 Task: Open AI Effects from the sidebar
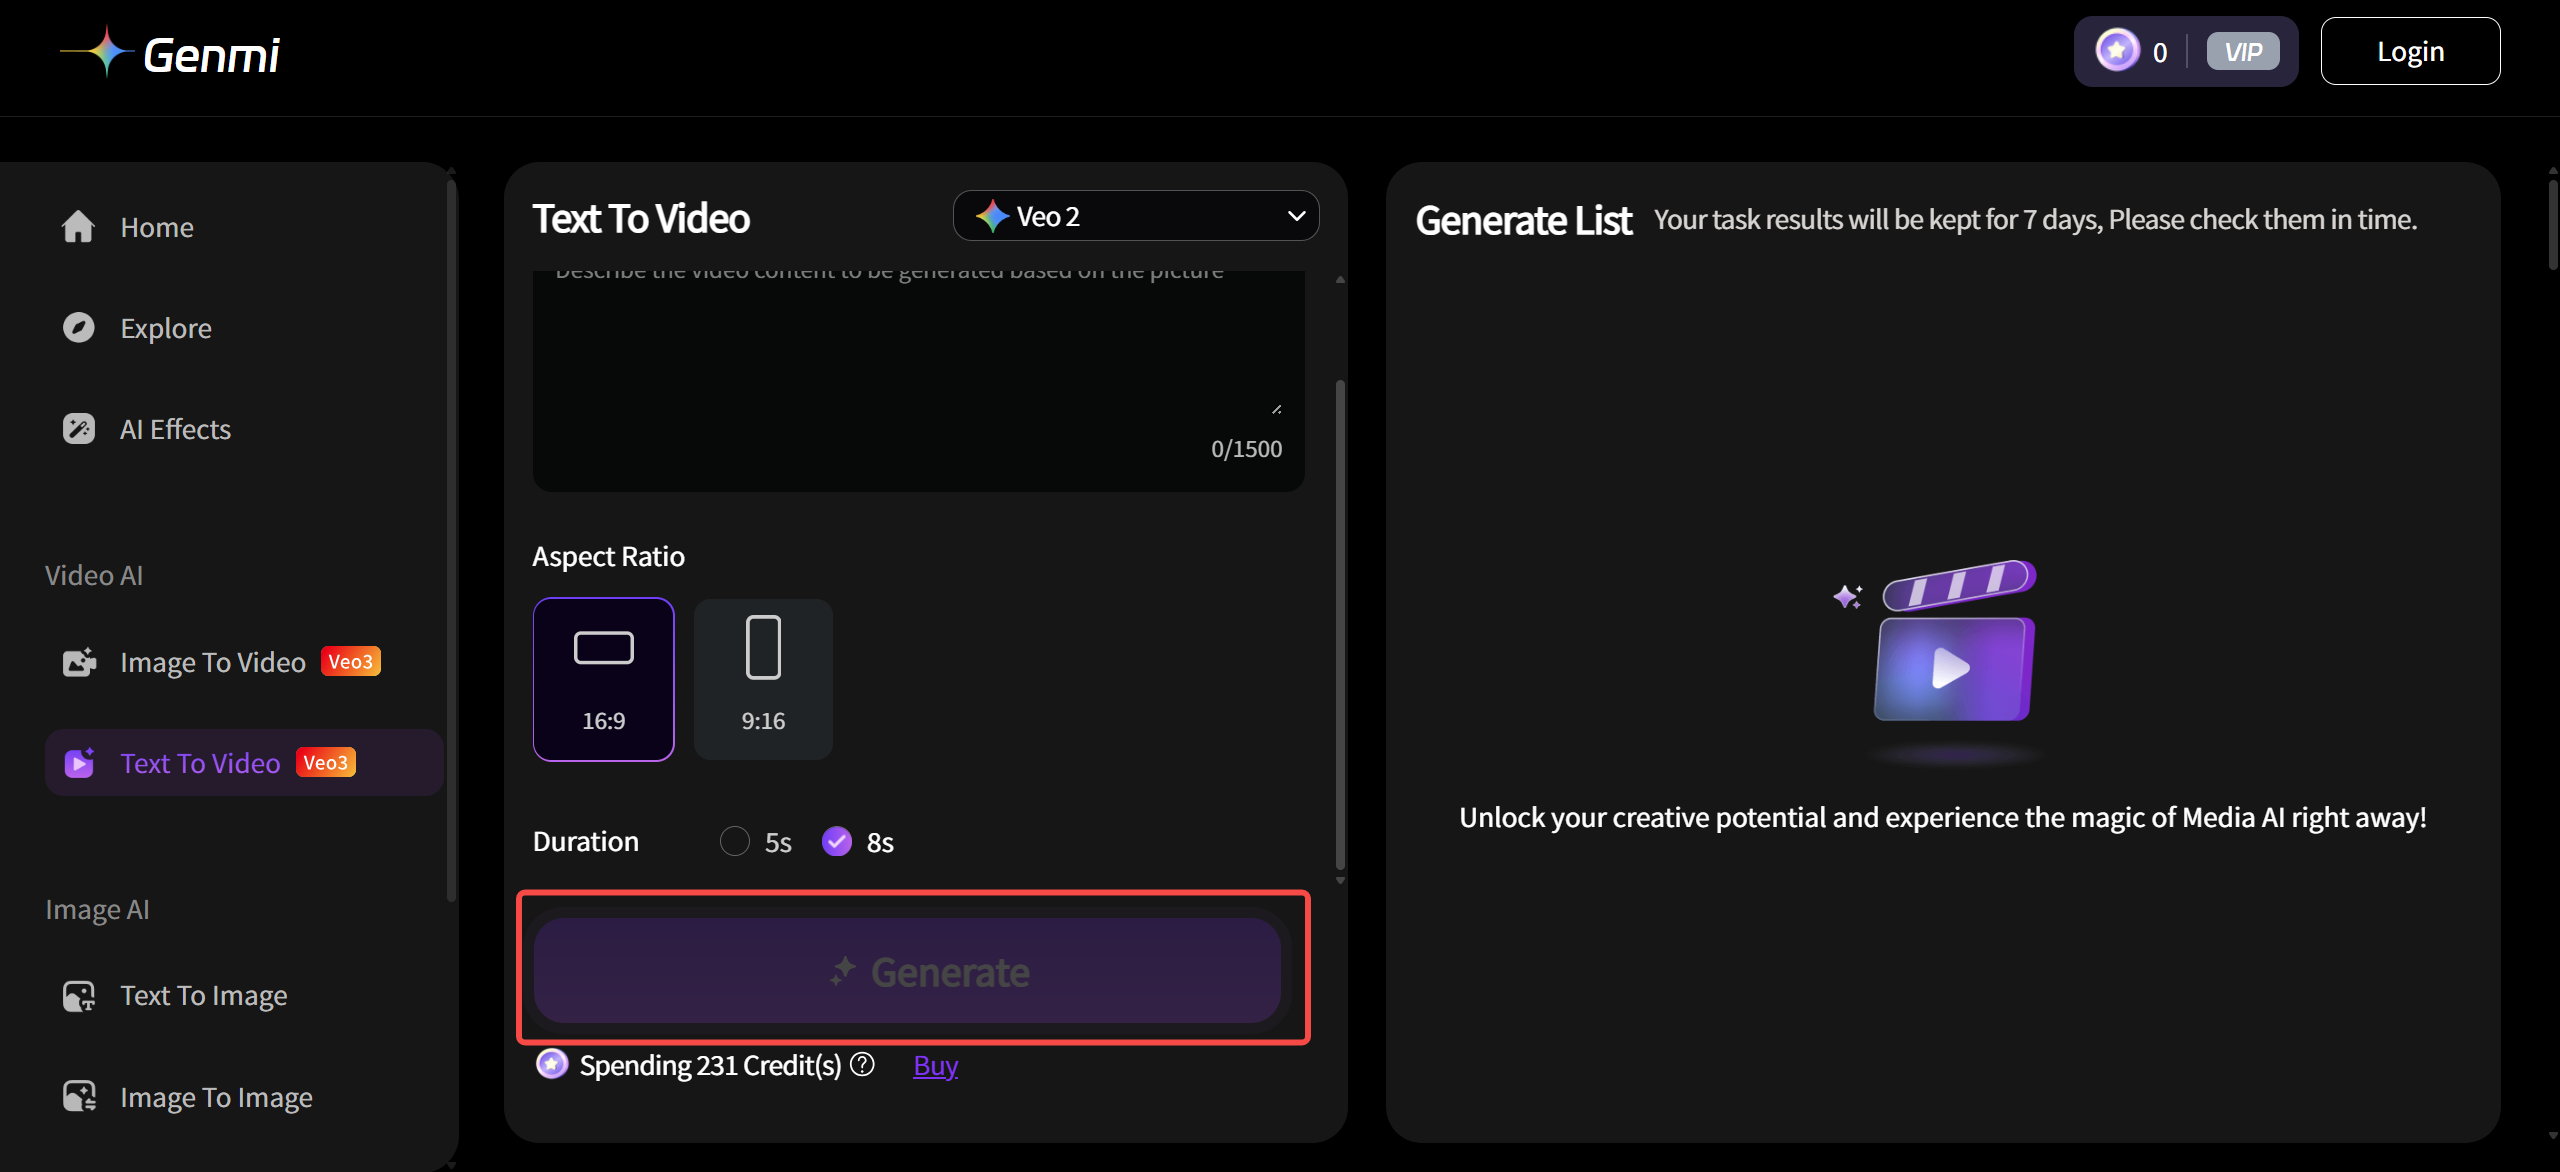(x=175, y=428)
